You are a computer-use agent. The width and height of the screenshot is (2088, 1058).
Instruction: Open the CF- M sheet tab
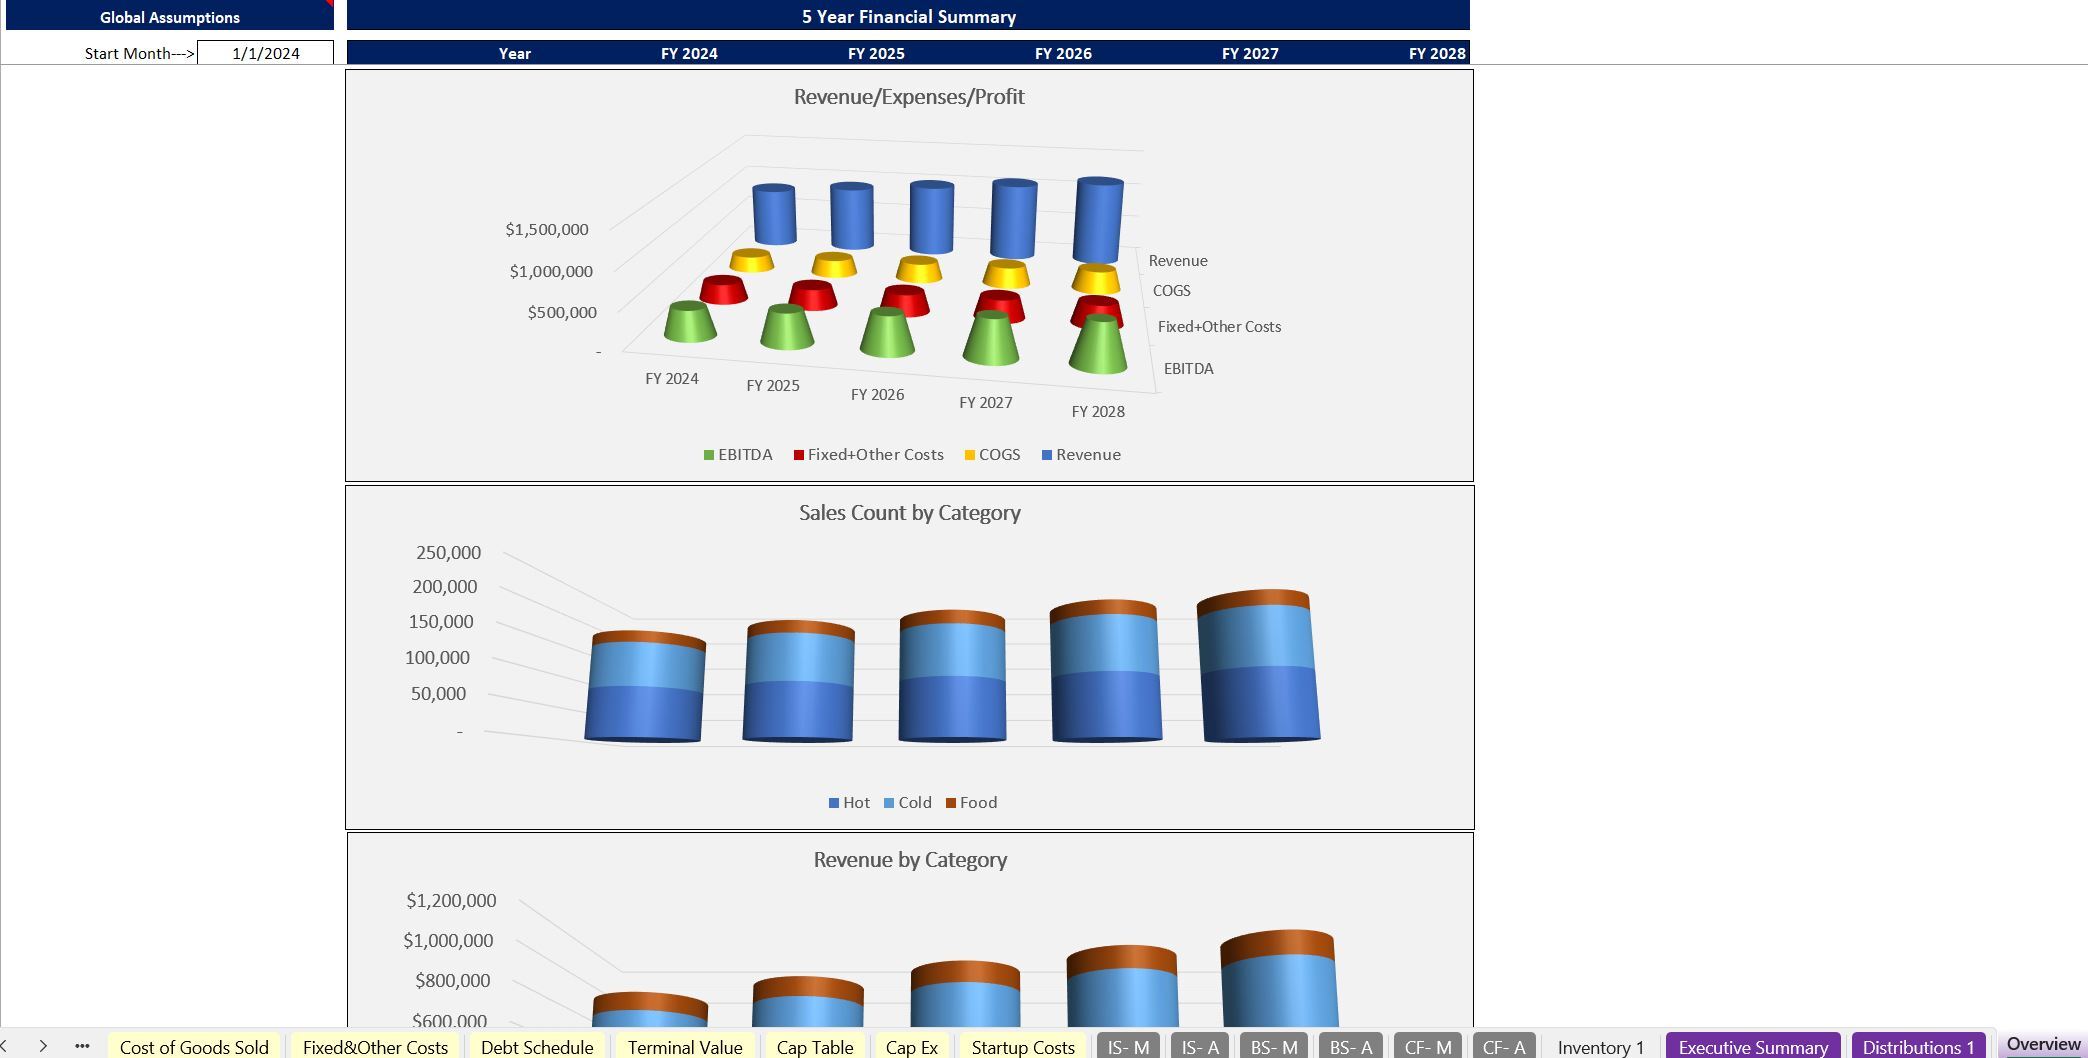coord(1428,1046)
